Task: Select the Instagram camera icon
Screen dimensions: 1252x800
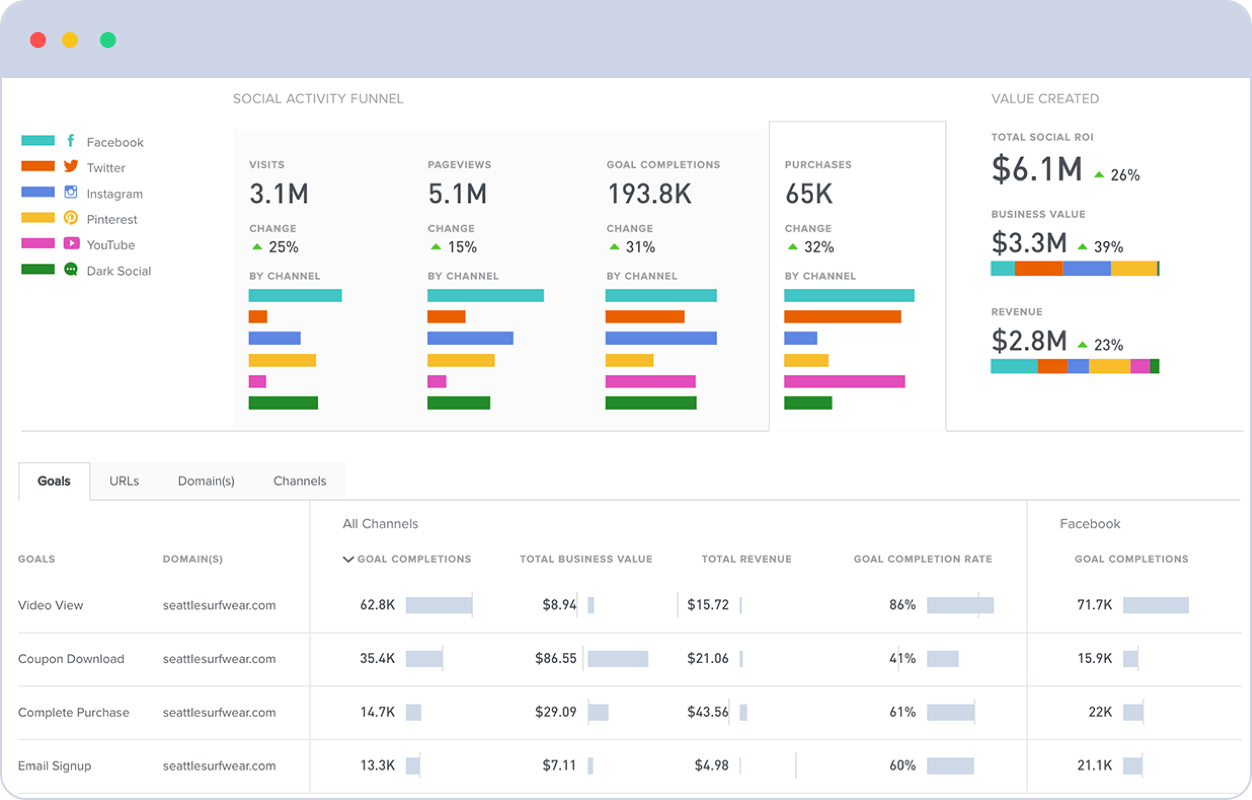Action: point(71,193)
